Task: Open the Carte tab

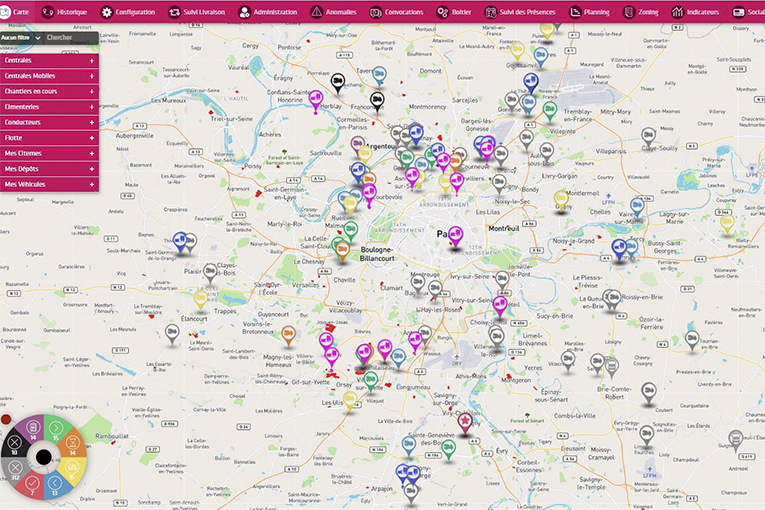Action: click(16, 12)
